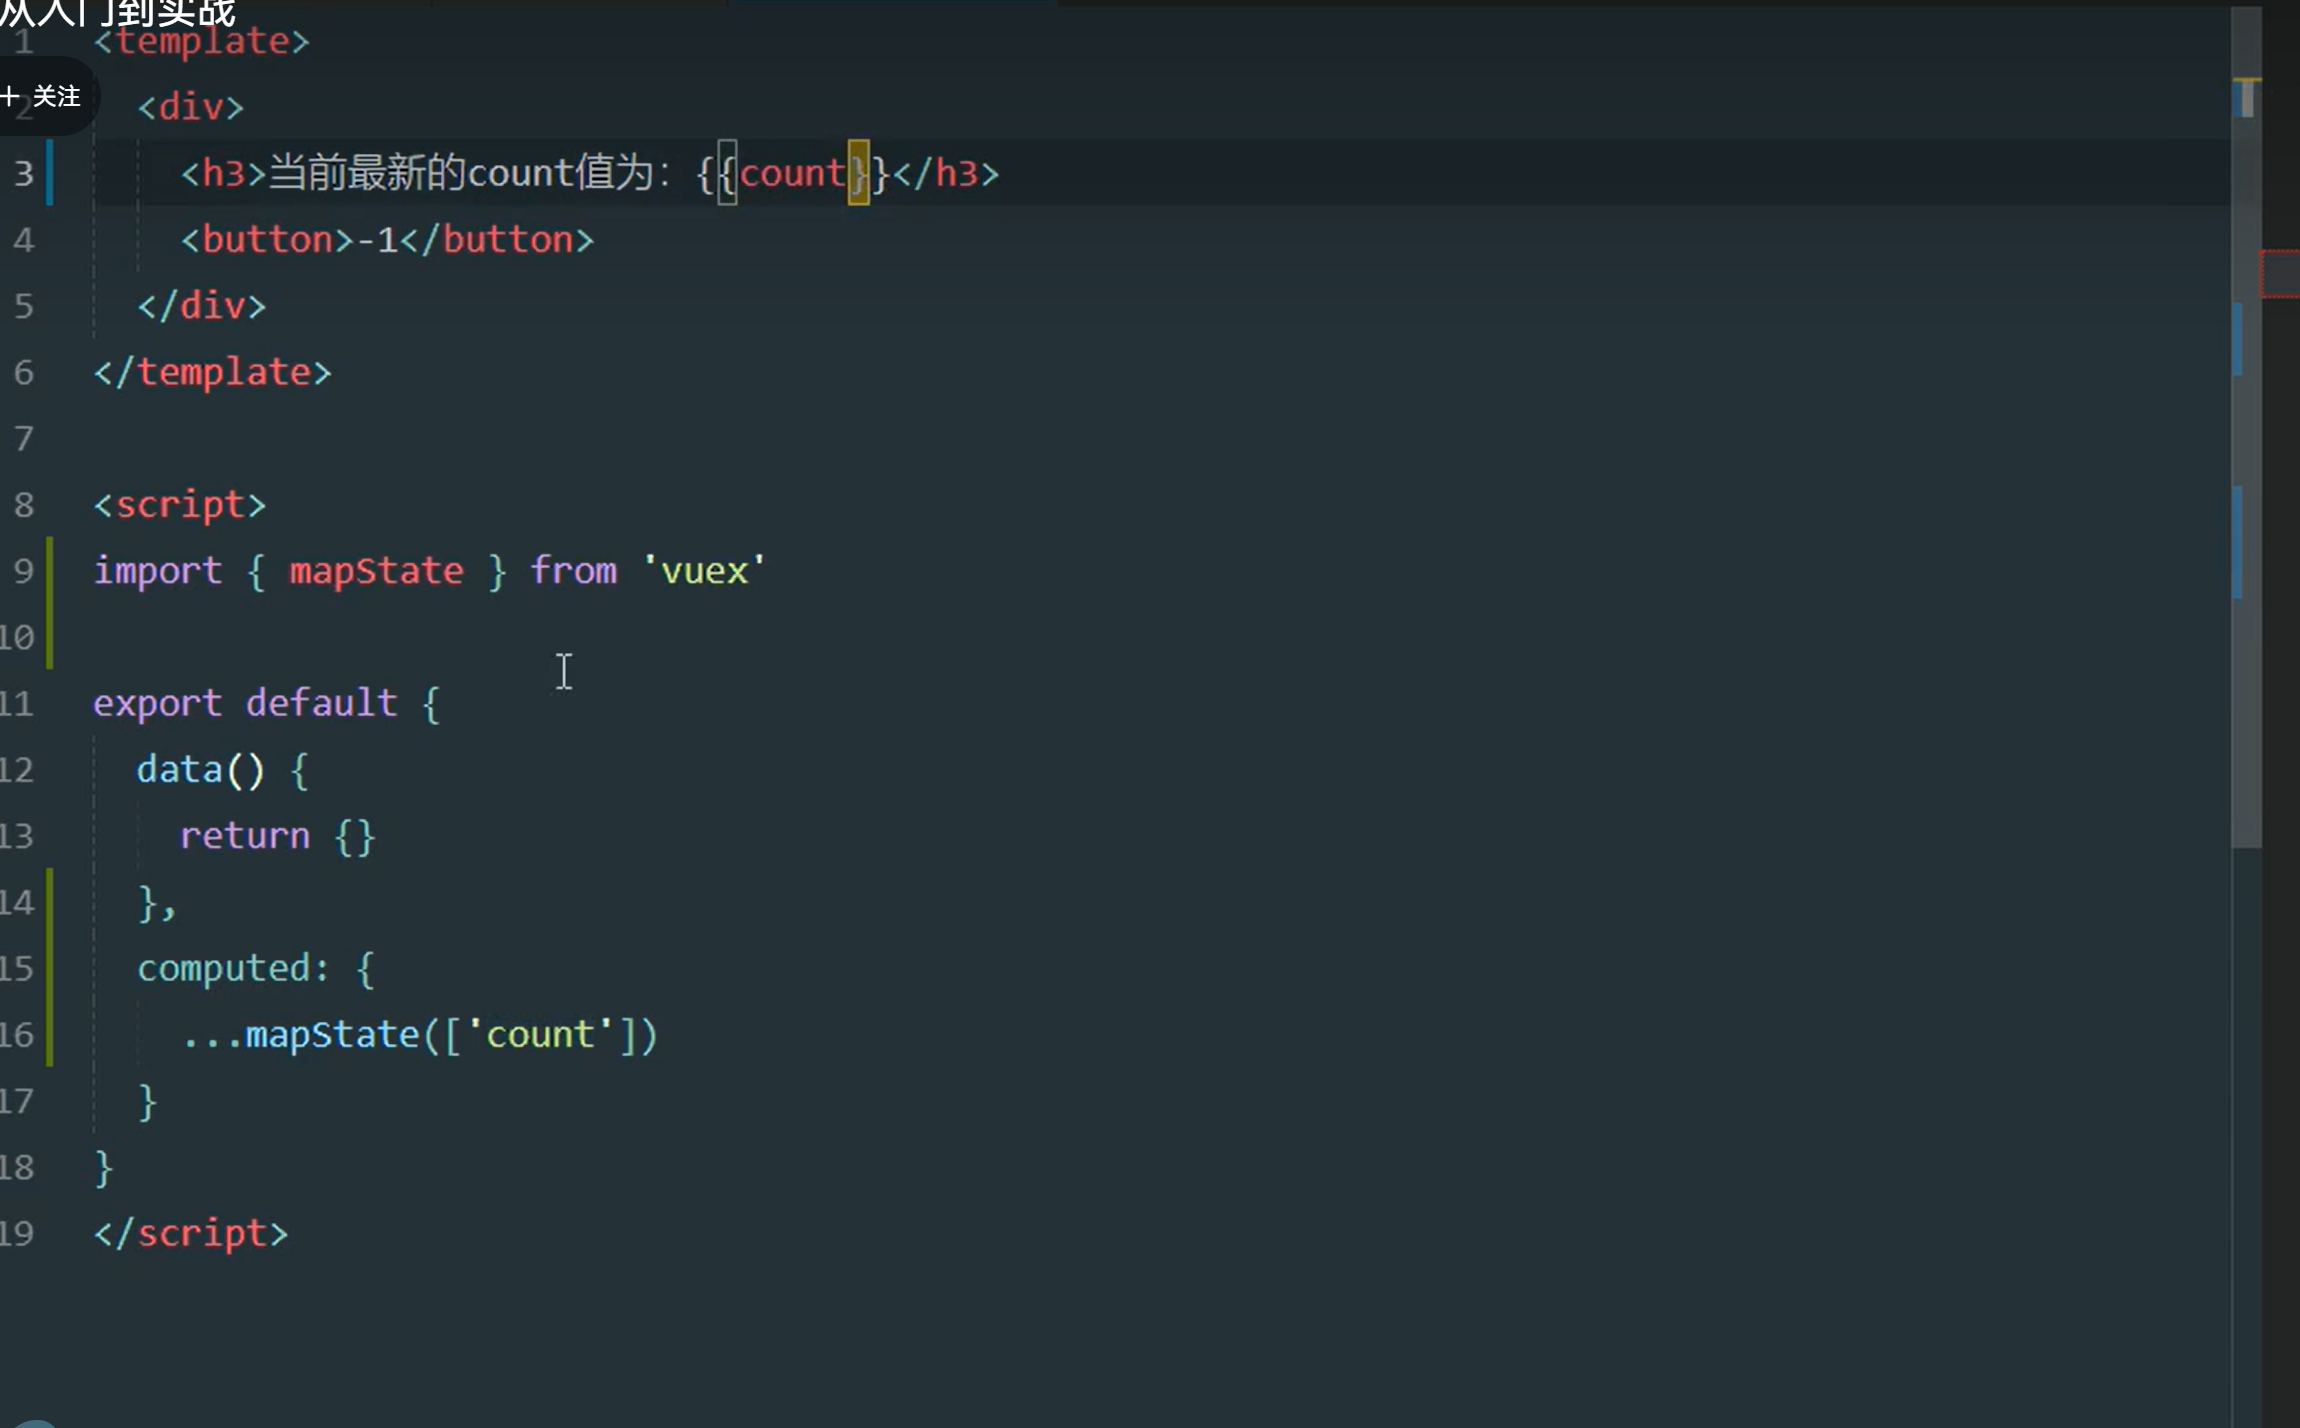Click empty line 10 in the editor
Image resolution: width=2300 pixels, height=1428 pixels.
tap(1160, 638)
